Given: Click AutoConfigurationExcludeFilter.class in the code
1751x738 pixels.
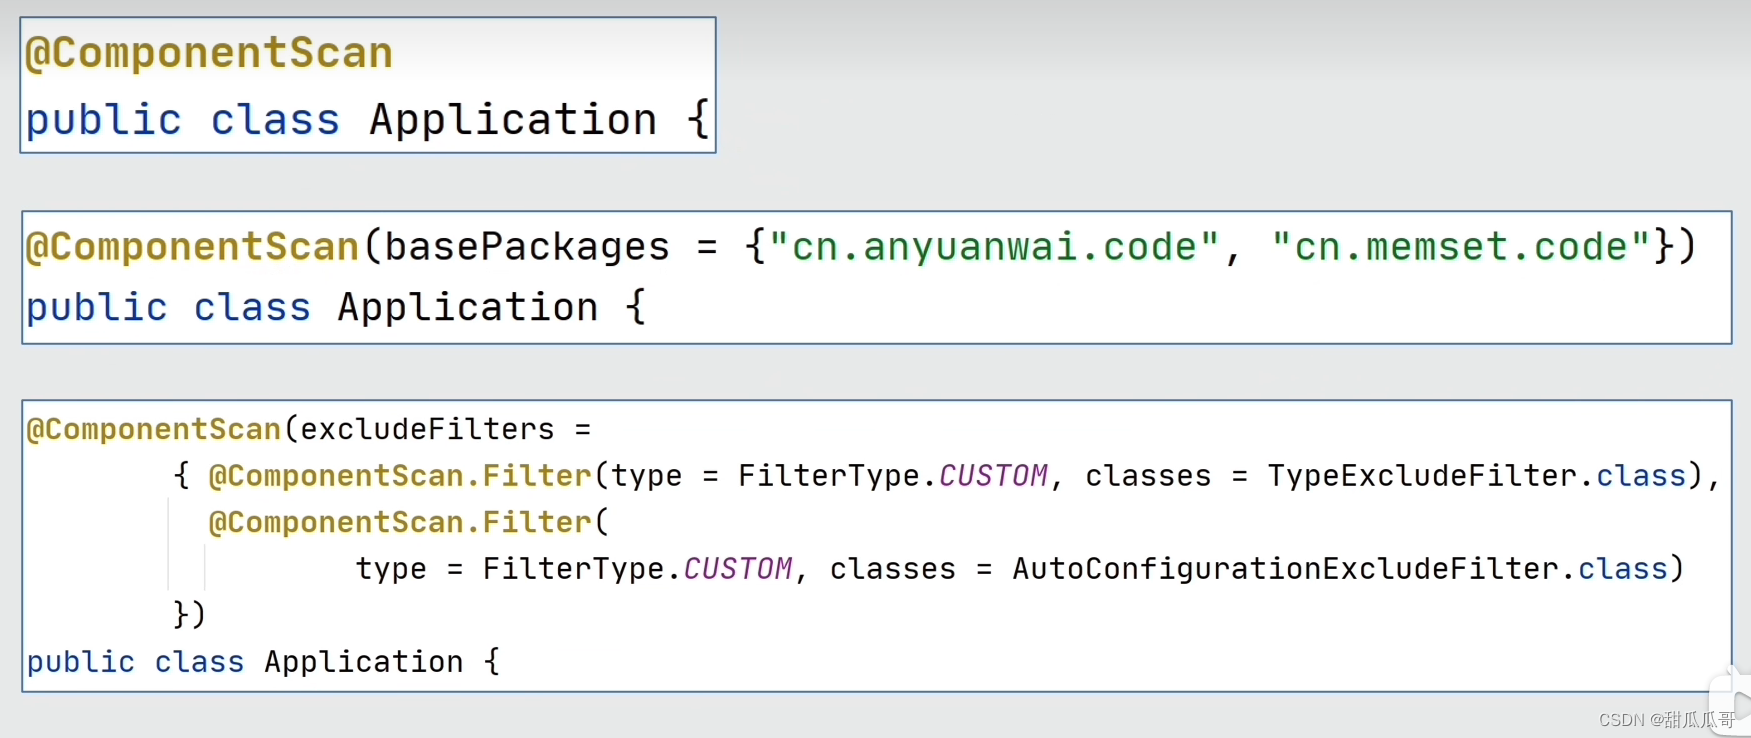Looking at the screenshot, I should (1340, 569).
